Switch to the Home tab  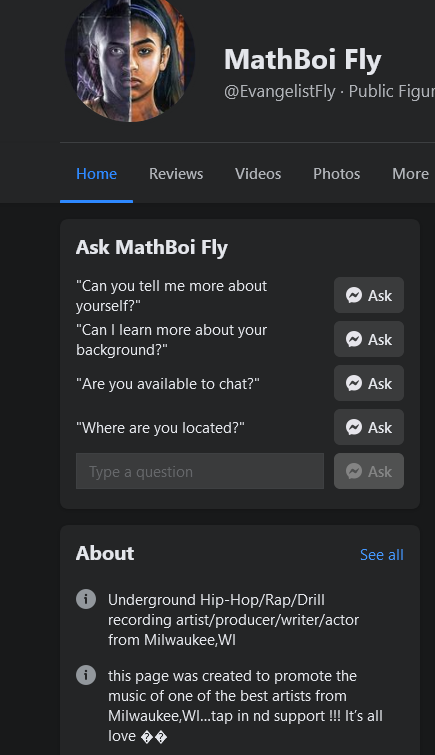click(x=96, y=174)
